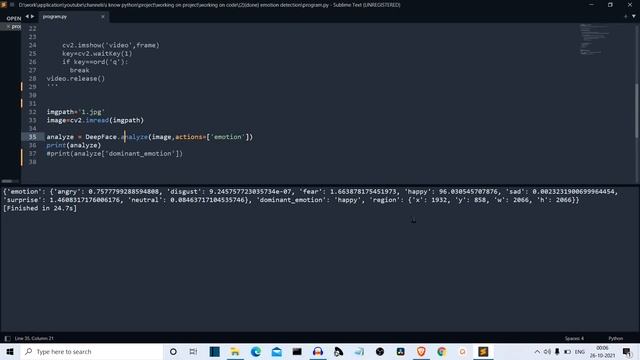Image resolution: width=640 pixels, height=360 pixels.
Task: Go to the previous tab with the left arrow
Action: 27,17
